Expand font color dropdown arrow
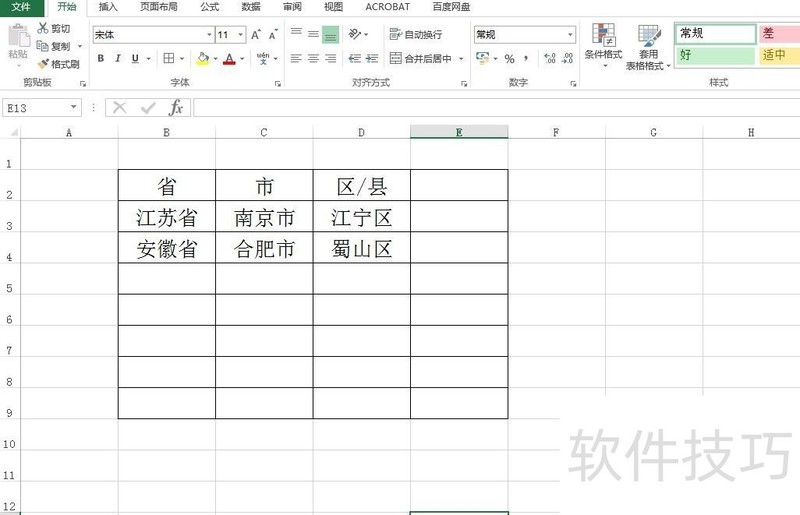Image resolution: width=800 pixels, height=515 pixels. pos(242,59)
